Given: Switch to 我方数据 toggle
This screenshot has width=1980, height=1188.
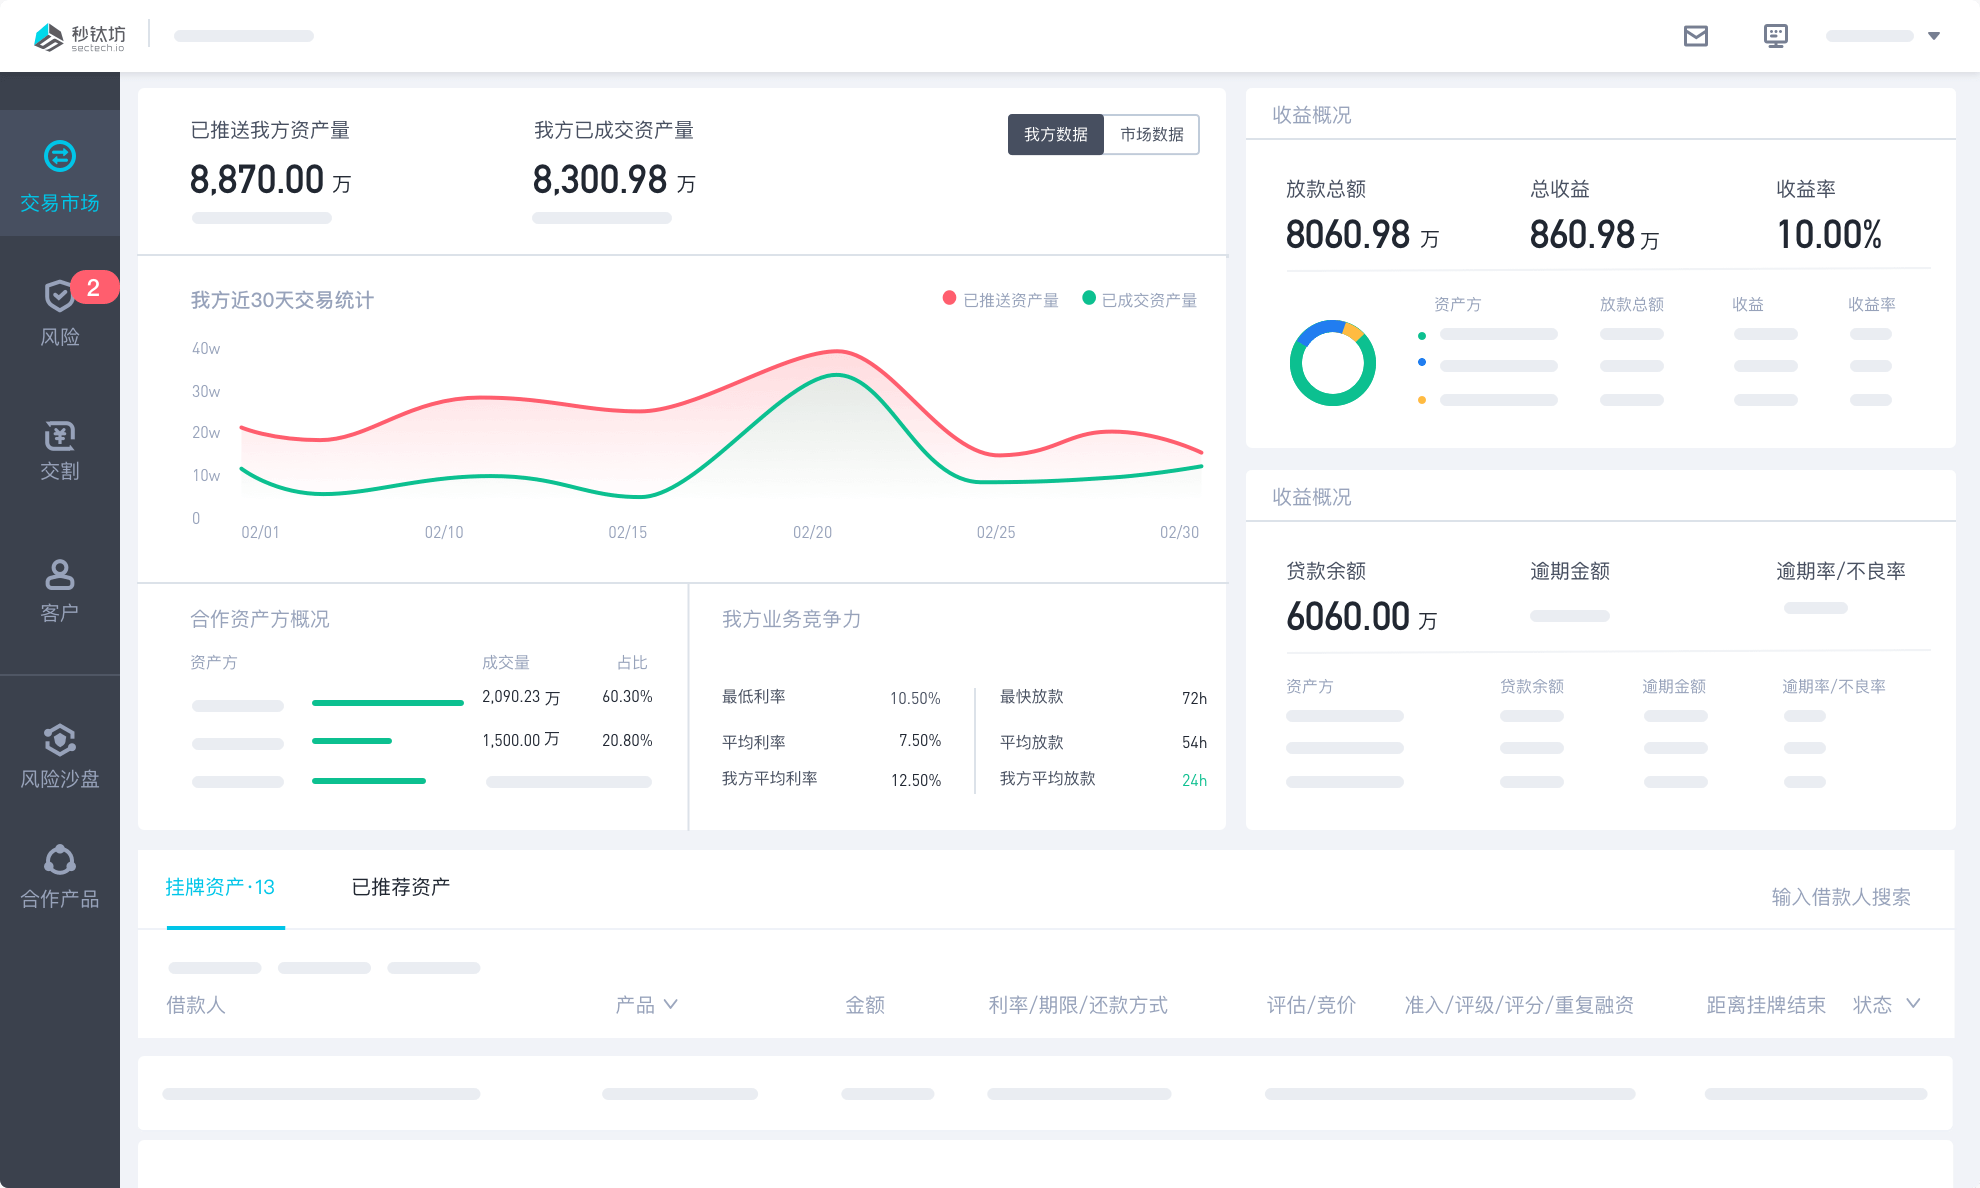Looking at the screenshot, I should coord(1055,134).
